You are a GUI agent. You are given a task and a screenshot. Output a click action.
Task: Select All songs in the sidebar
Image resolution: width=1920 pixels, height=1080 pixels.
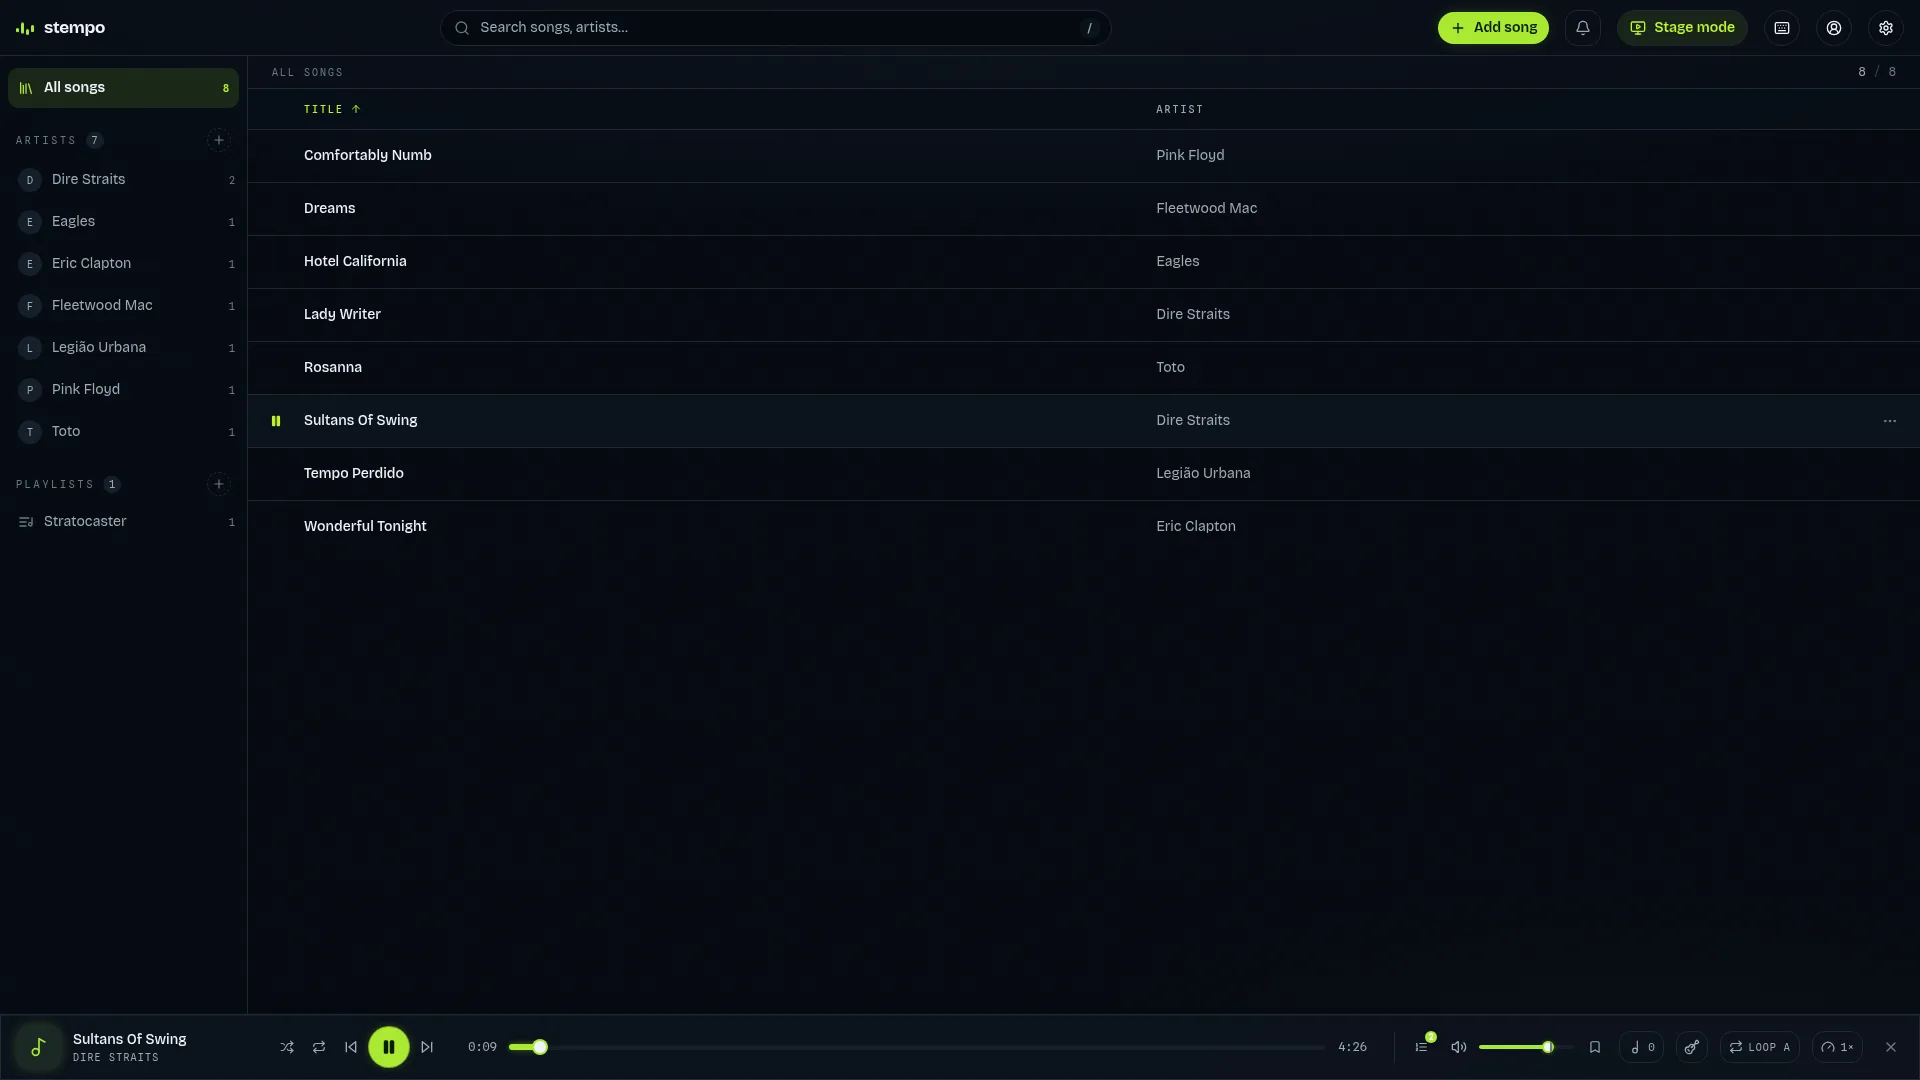(x=124, y=88)
